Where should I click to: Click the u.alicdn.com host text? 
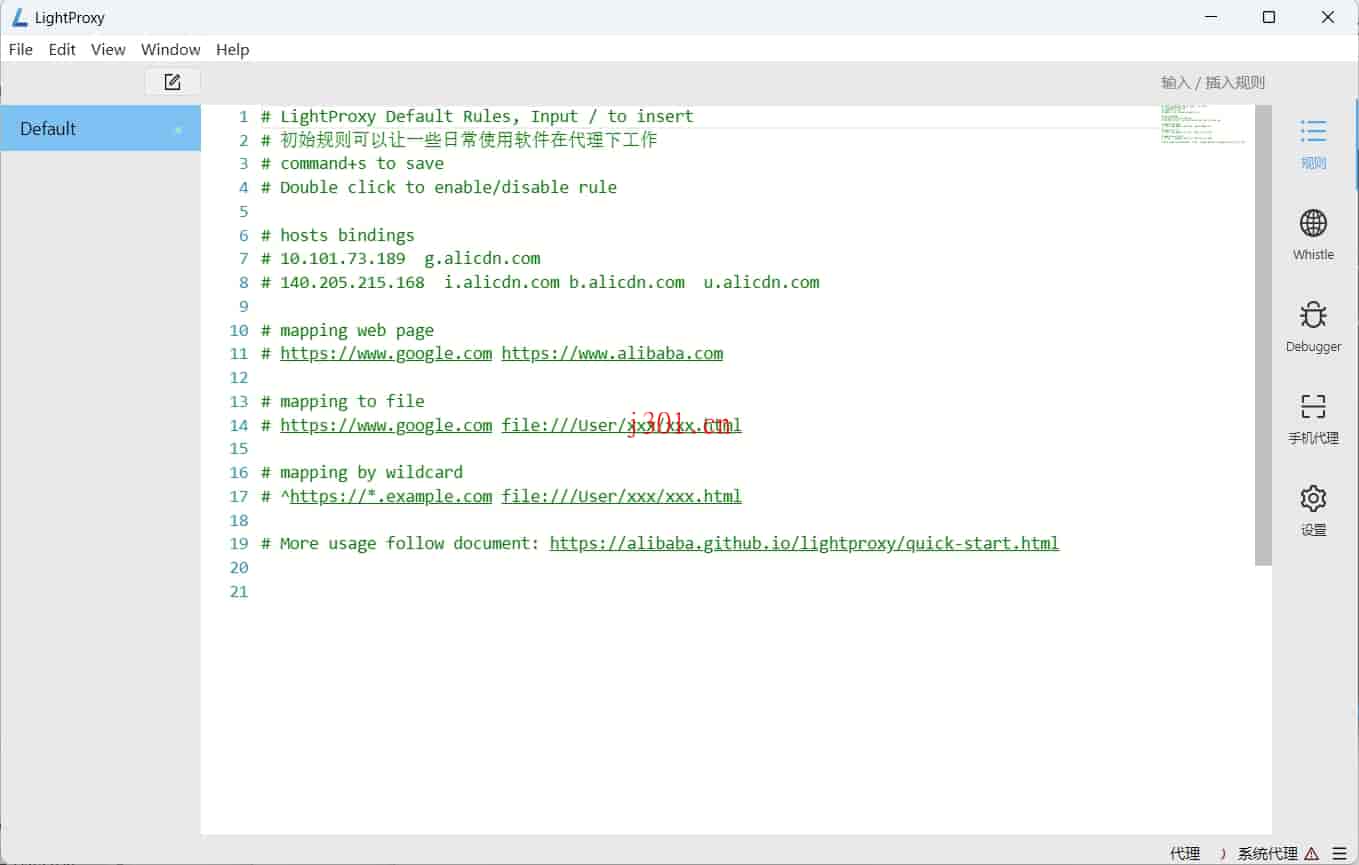[x=761, y=282]
